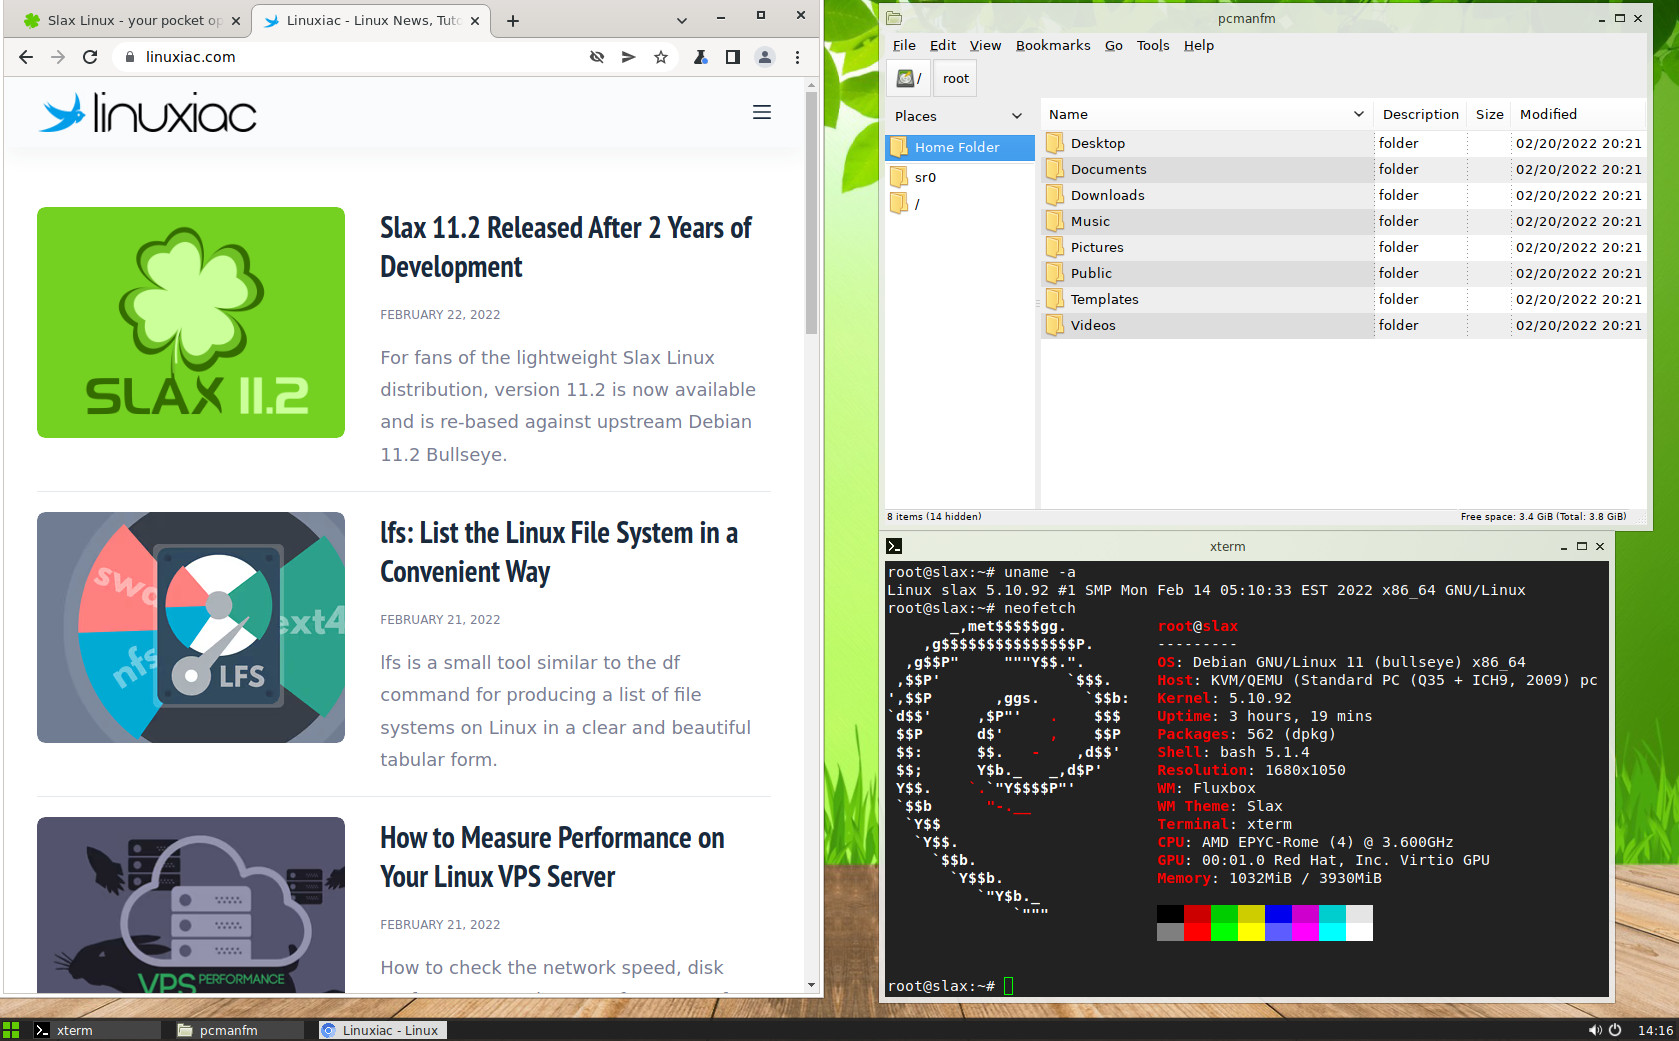This screenshot has height=1041, width=1679.
Task: View site info via the padlock icon
Action: pyautogui.click(x=129, y=57)
